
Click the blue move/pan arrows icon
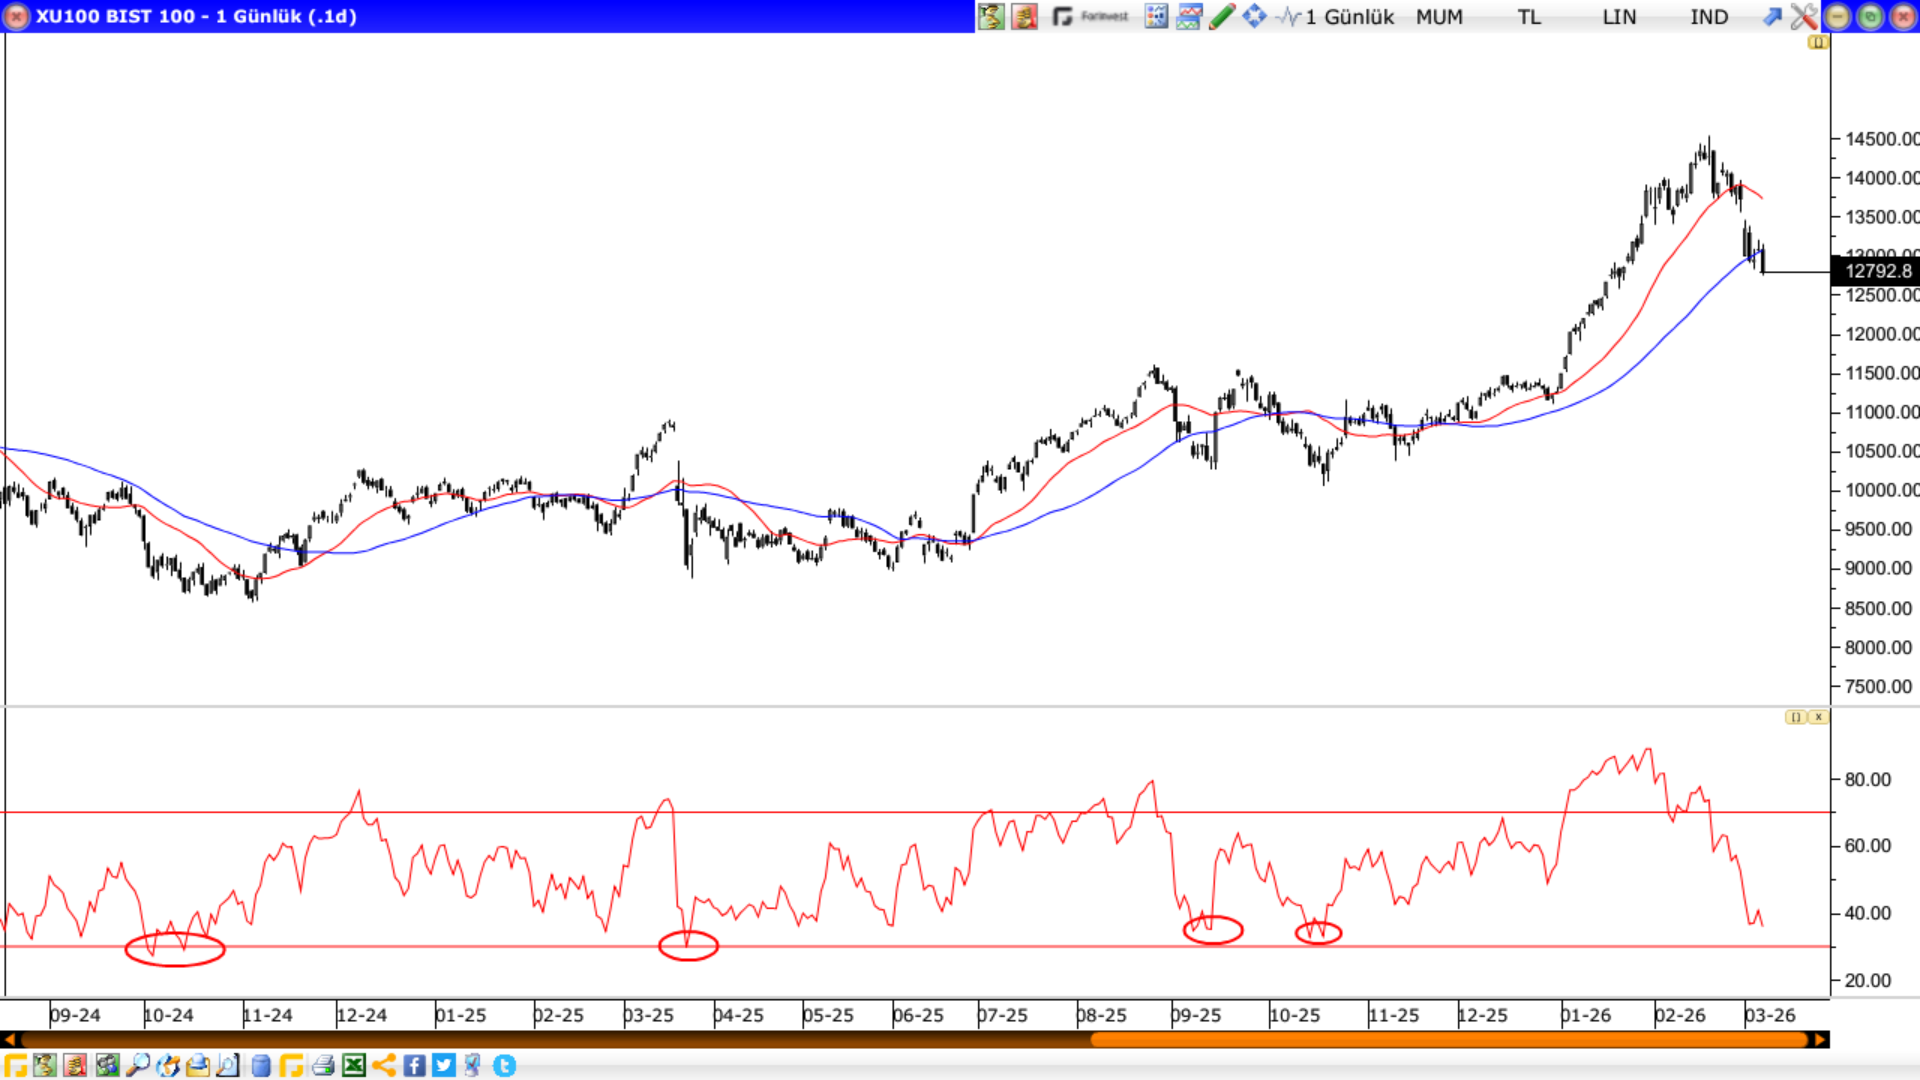(x=1254, y=16)
